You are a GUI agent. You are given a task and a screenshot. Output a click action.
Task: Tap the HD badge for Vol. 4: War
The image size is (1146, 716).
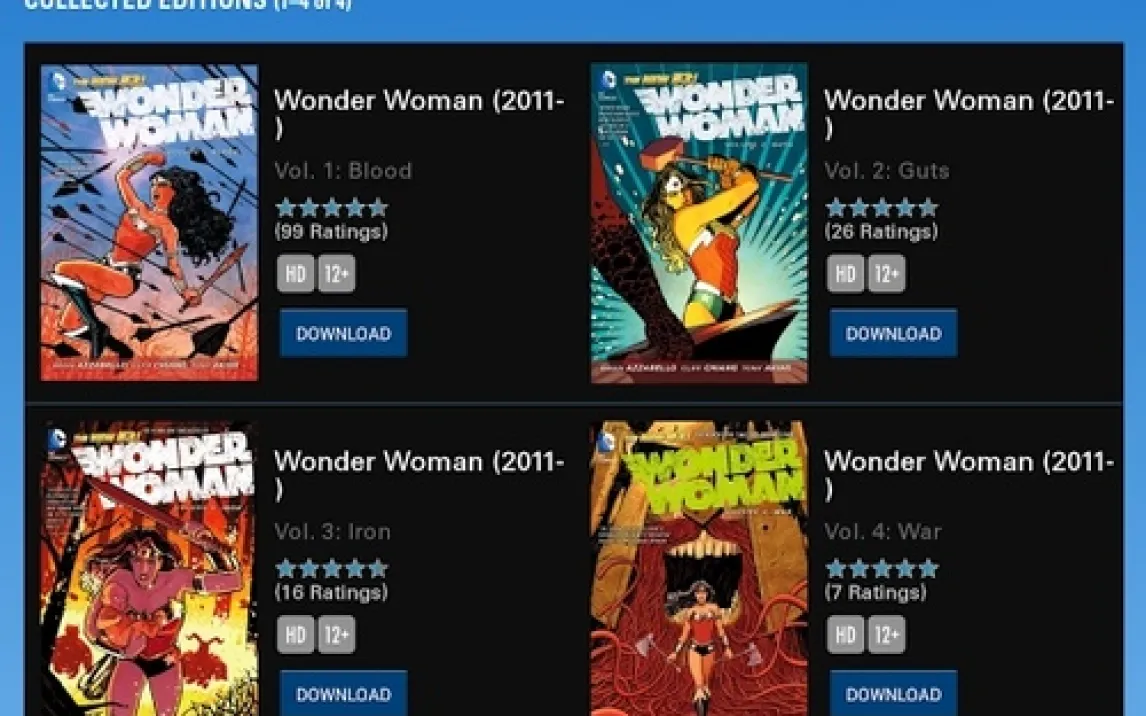pos(845,634)
